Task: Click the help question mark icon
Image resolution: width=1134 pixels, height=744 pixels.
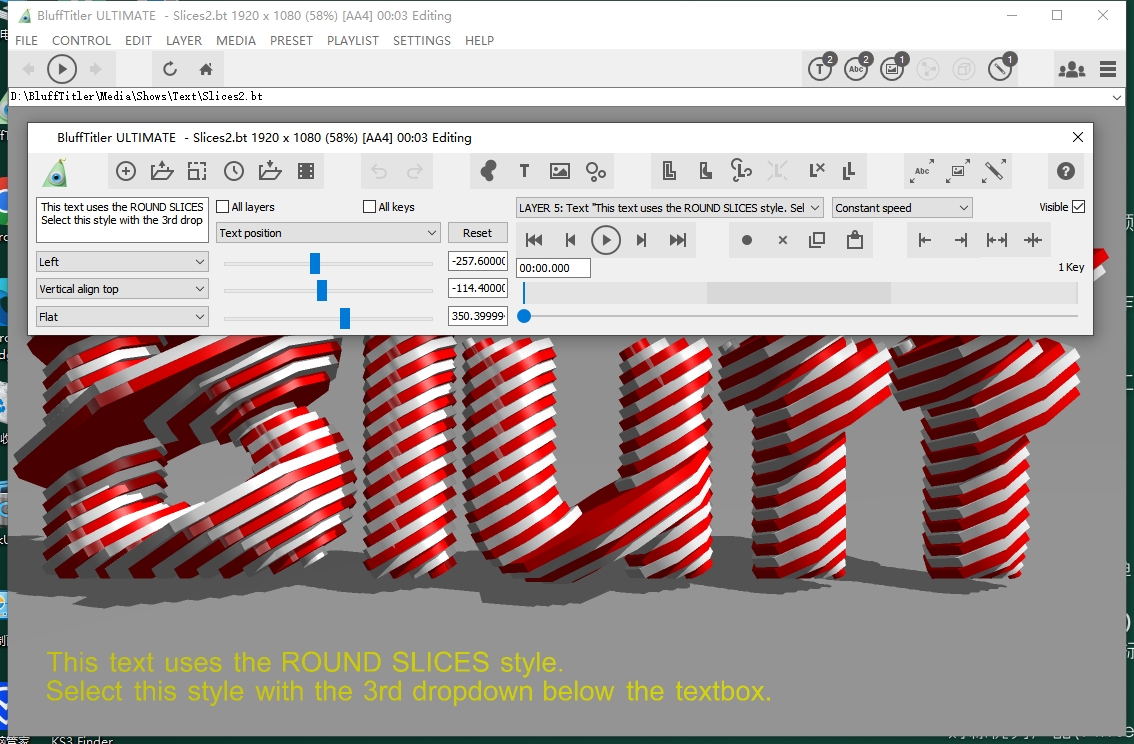Action: [x=1065, y=171]
